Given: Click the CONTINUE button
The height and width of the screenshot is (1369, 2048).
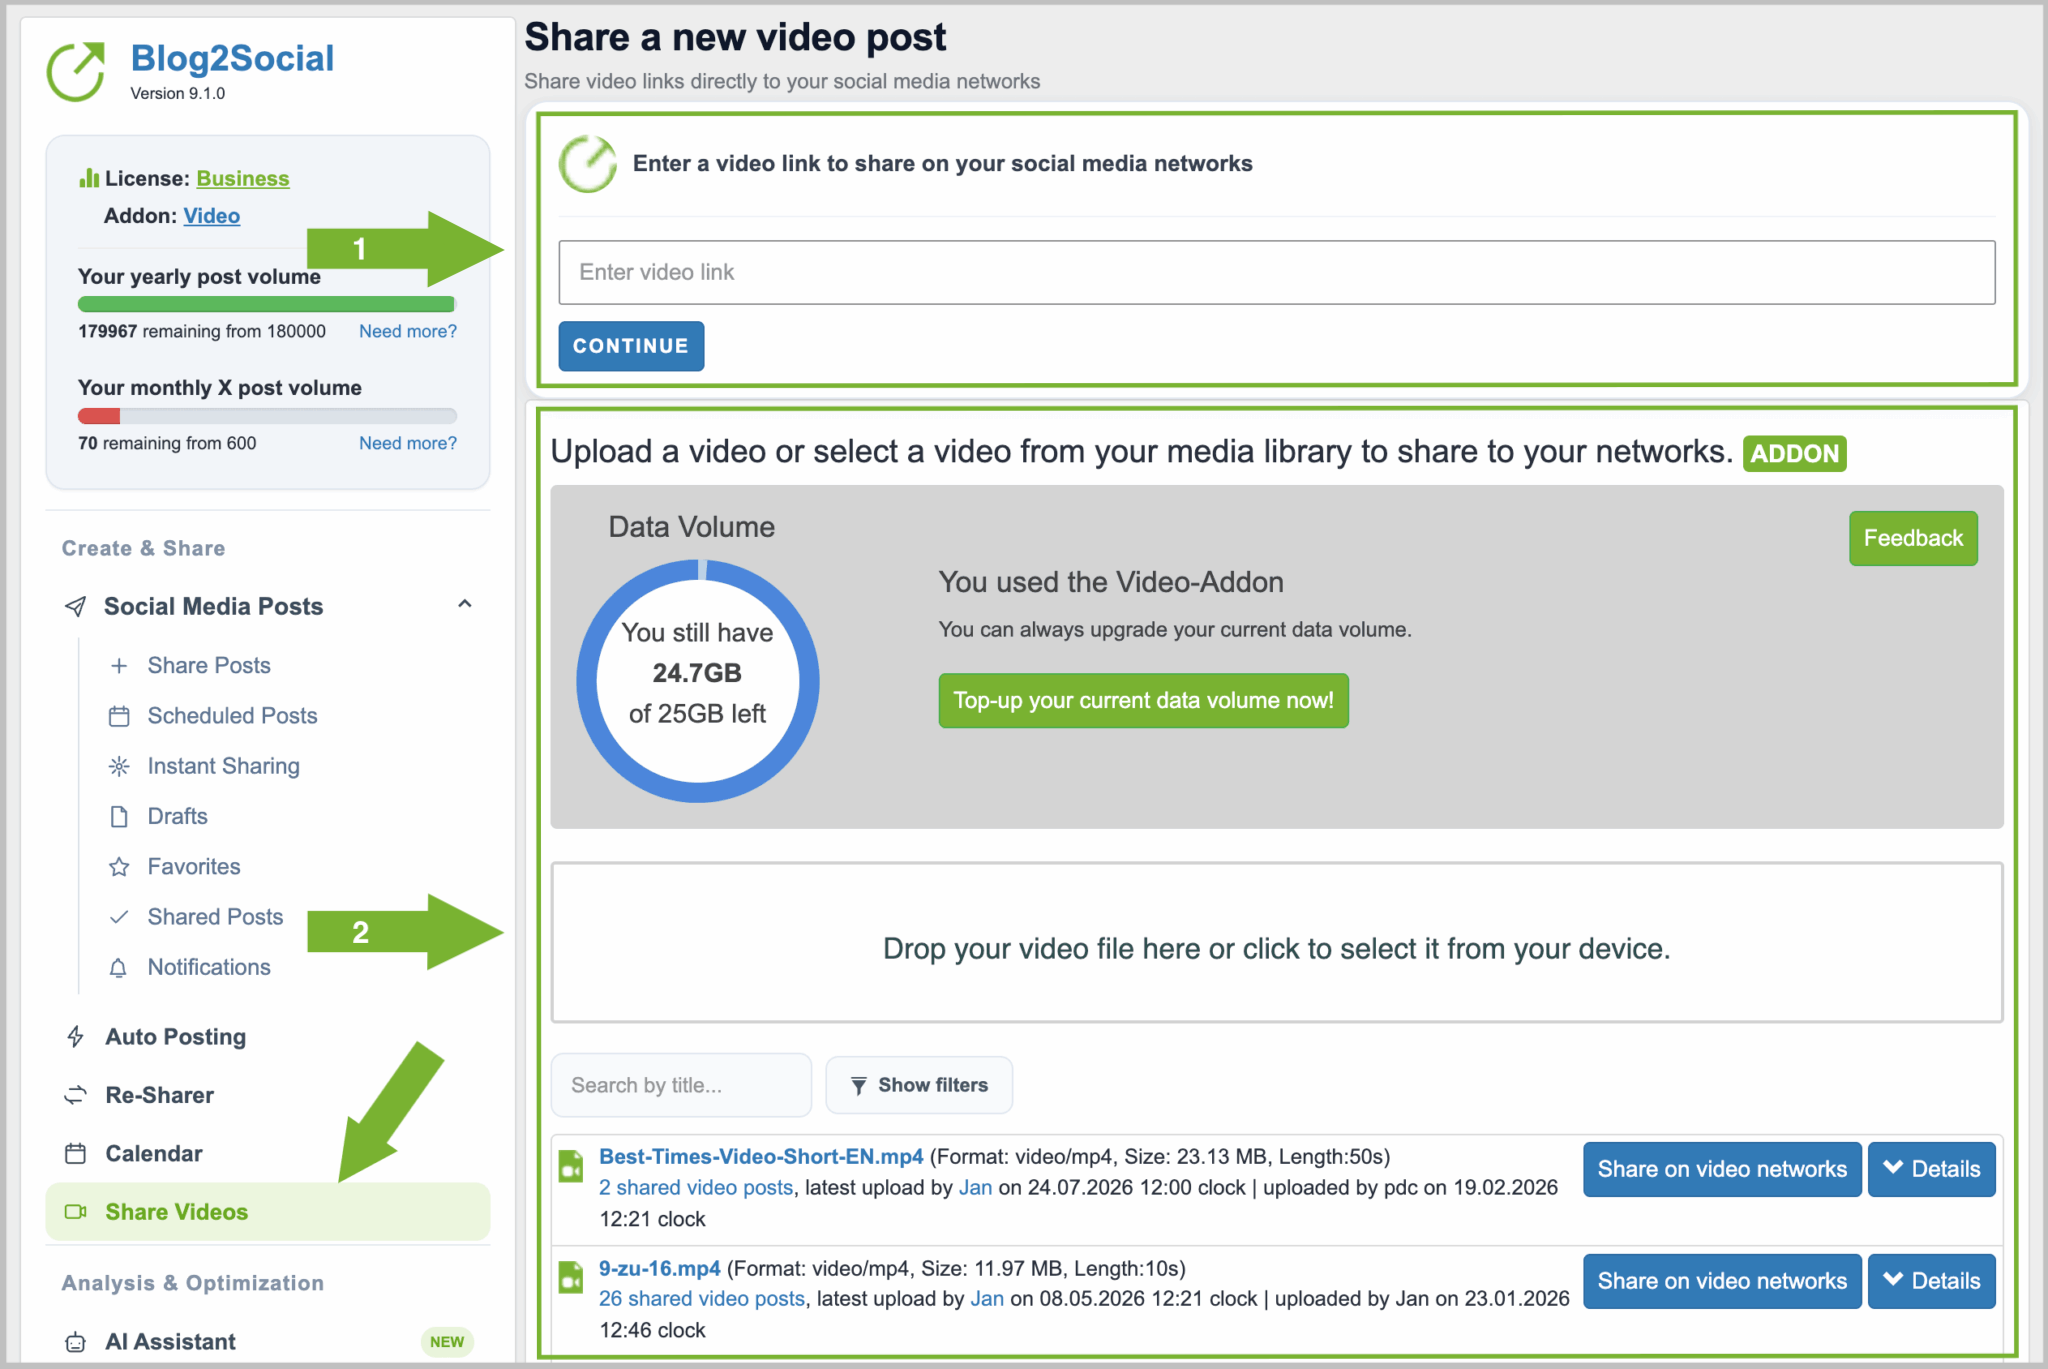Looking at the screenshot, I should pos(631,346).
